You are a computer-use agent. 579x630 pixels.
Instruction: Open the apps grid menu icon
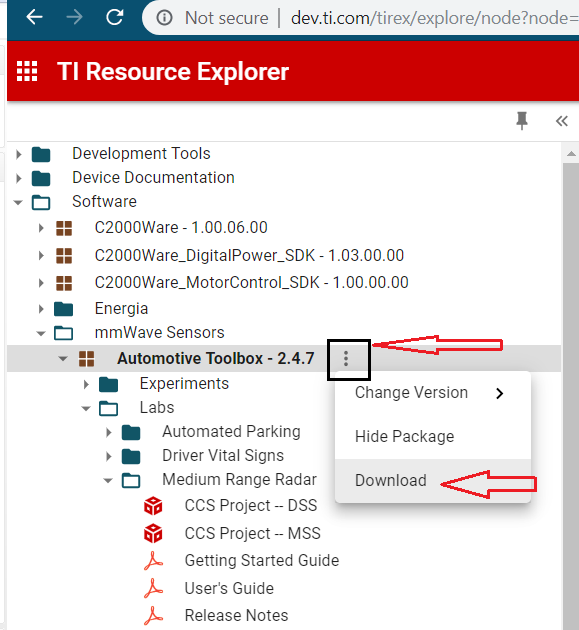coord(27,71)
